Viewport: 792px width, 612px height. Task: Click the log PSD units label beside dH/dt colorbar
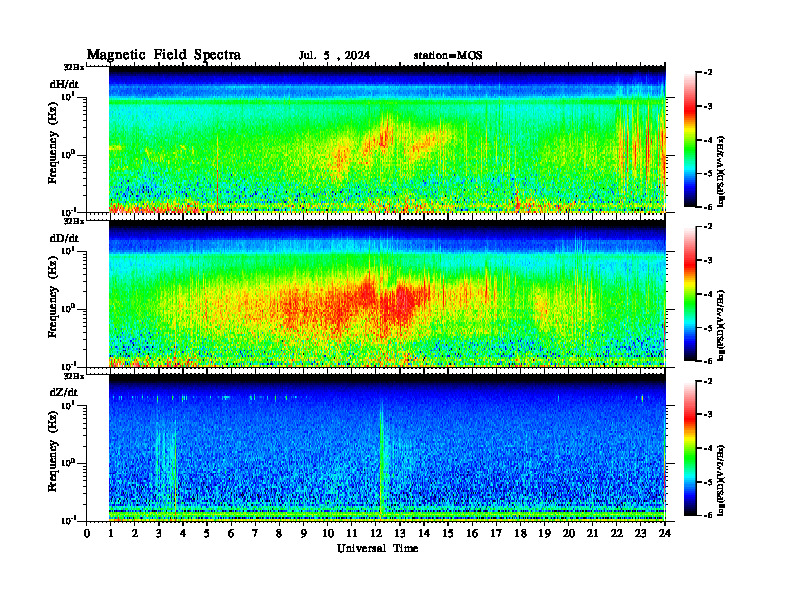pos(721,171)
